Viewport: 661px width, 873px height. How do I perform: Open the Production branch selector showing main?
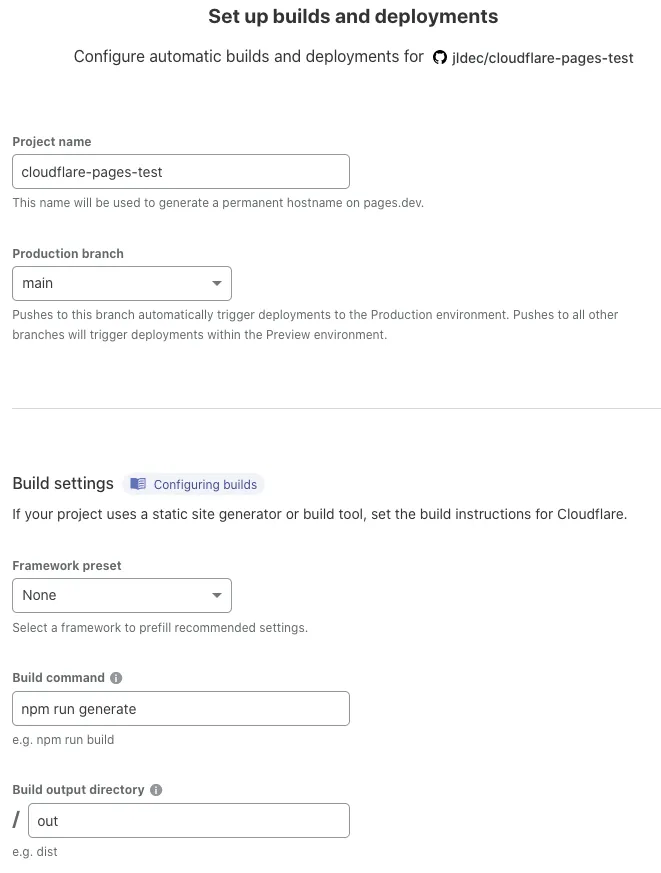tap(122, 283)
